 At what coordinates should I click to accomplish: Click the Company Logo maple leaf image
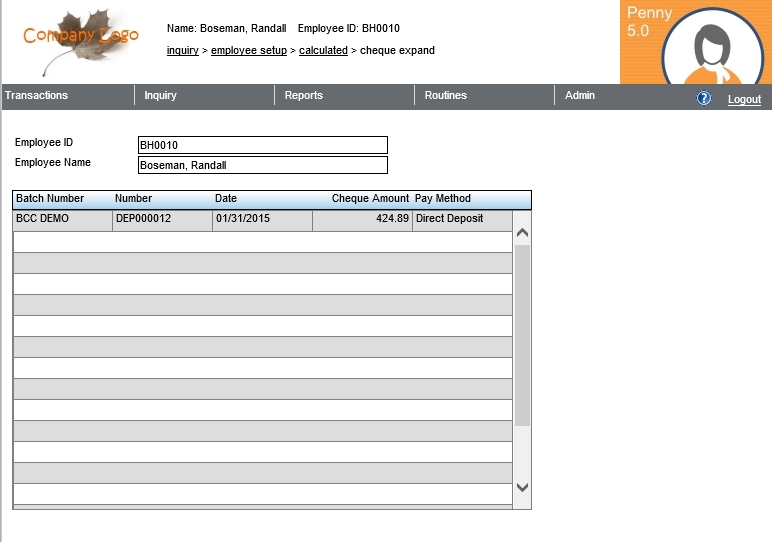81,41
